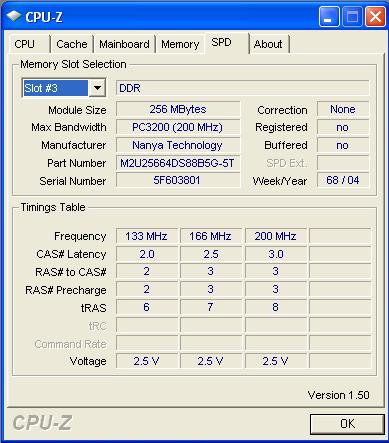This screenshot has height=443, width=389.
Task: Click the tRAS value 8
Action: click(x=276, y=307)
